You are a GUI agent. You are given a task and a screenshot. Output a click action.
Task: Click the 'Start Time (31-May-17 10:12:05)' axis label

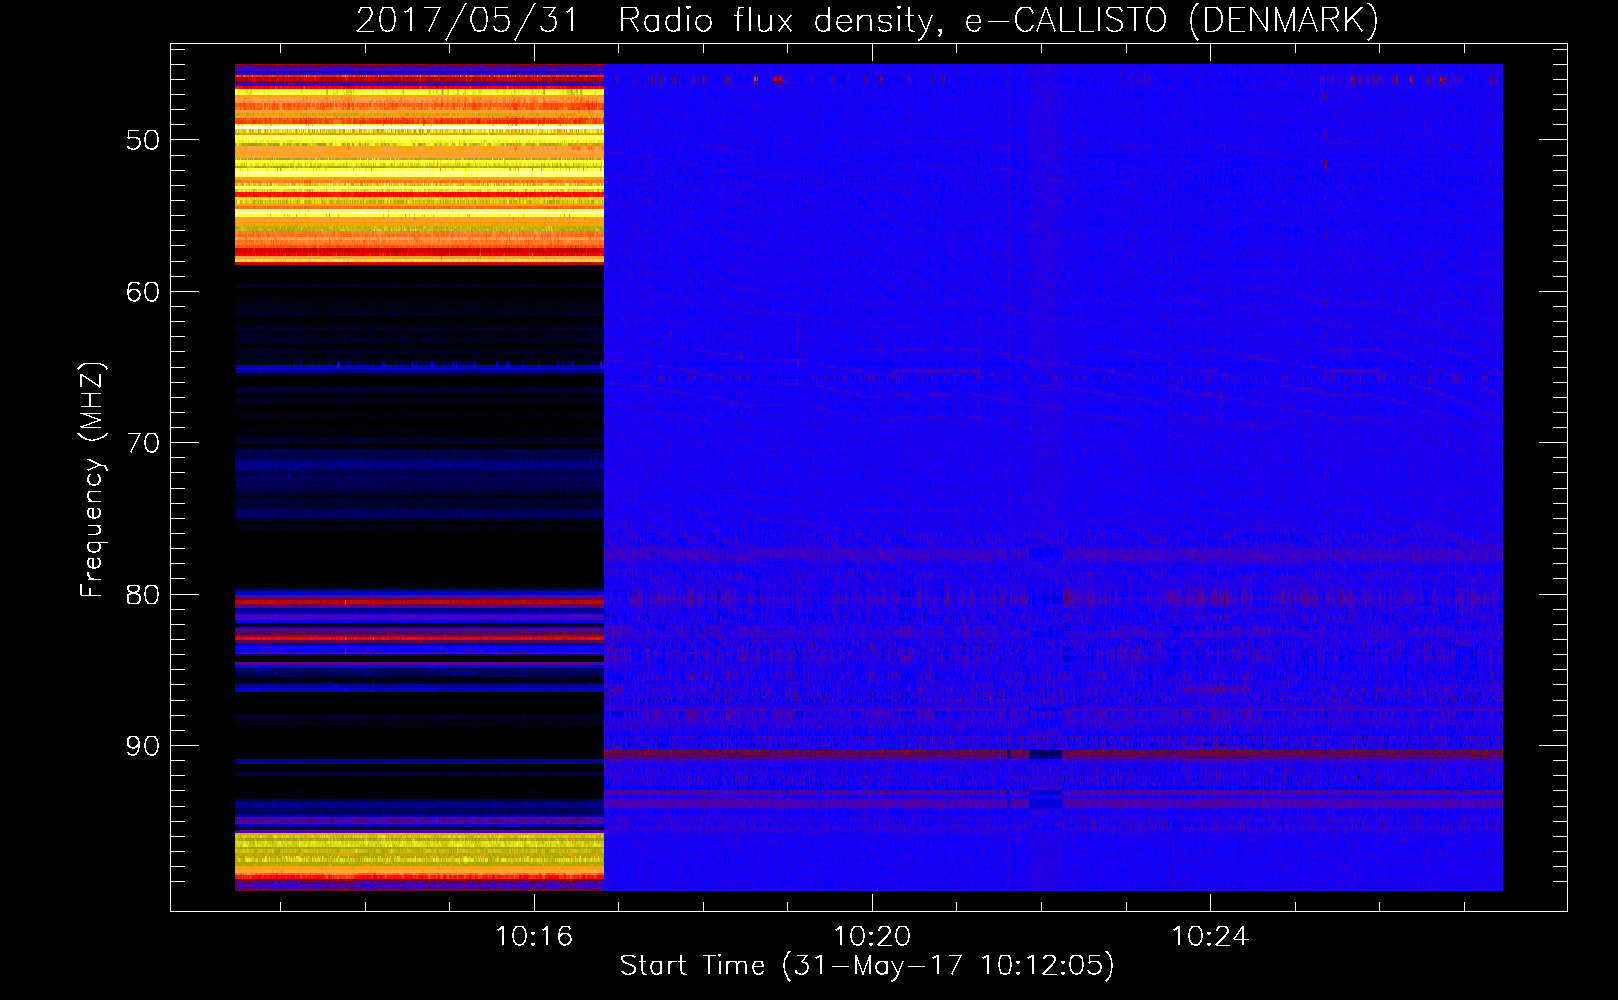(867, 966)
